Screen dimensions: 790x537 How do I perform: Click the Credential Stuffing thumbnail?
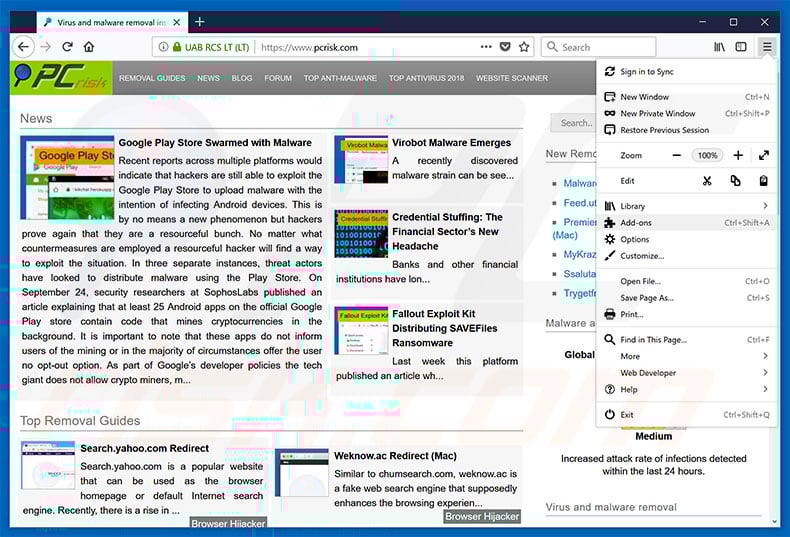(x=361, y=234)
